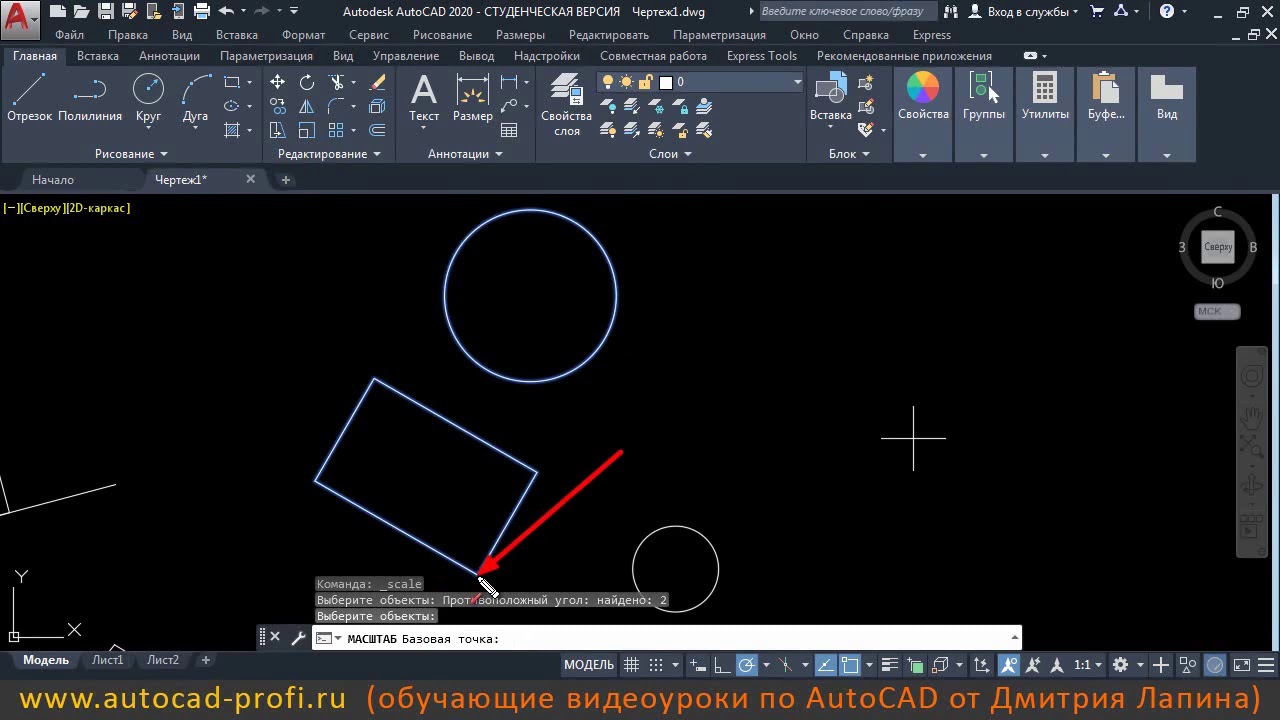Screen dimensions: 1280x720
Task: Choose the Rotate tool icon
Action: pyautogui.click(x=307, y=82)
